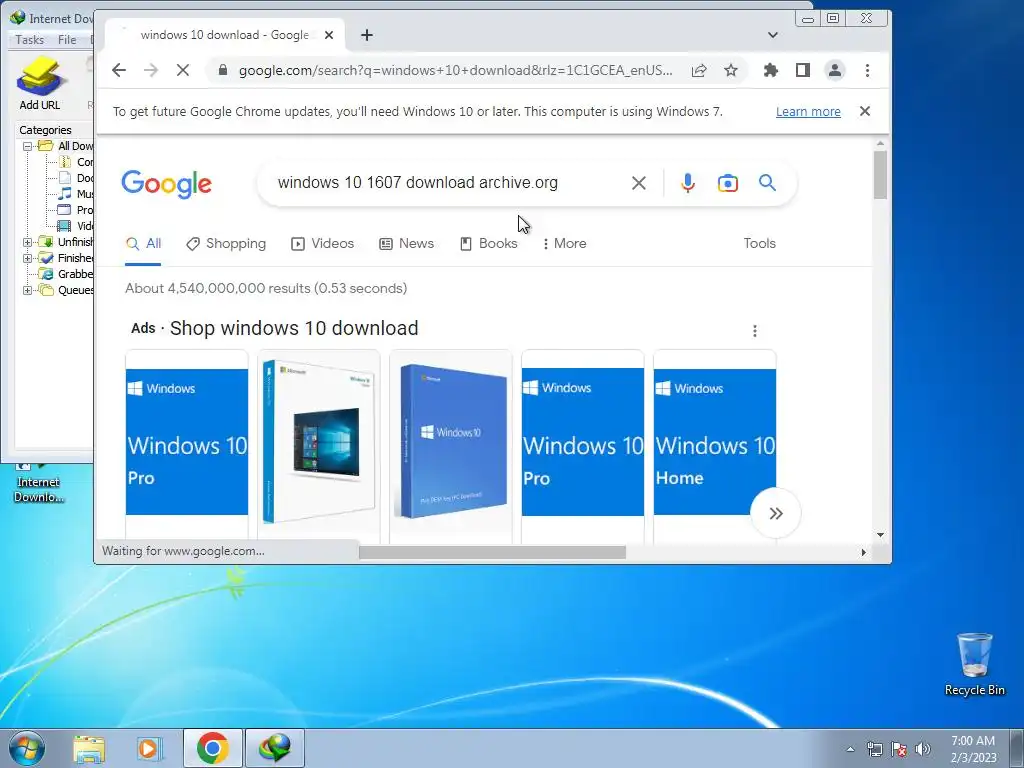Open the Windows Start button
Viewport: 1024px width, 768px height.
click(27, 748)
